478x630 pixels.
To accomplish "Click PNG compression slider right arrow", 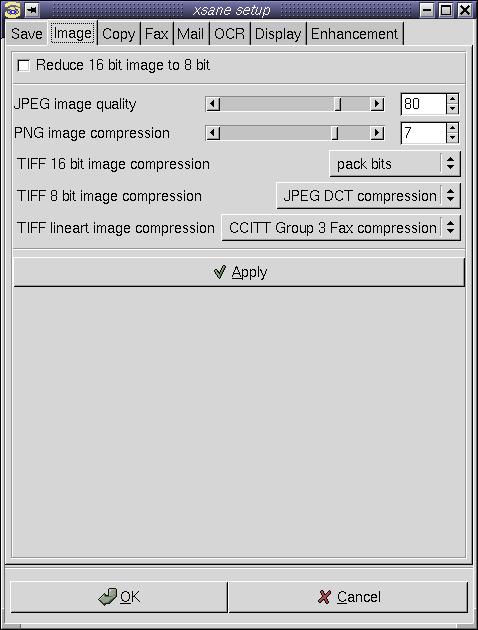I will [377, 133].
